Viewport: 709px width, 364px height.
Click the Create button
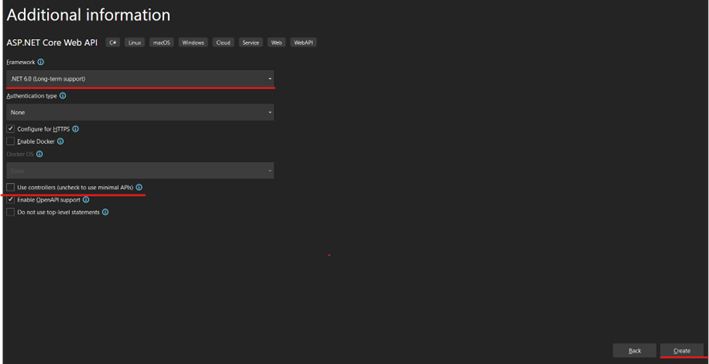click(x=682, y=350)
